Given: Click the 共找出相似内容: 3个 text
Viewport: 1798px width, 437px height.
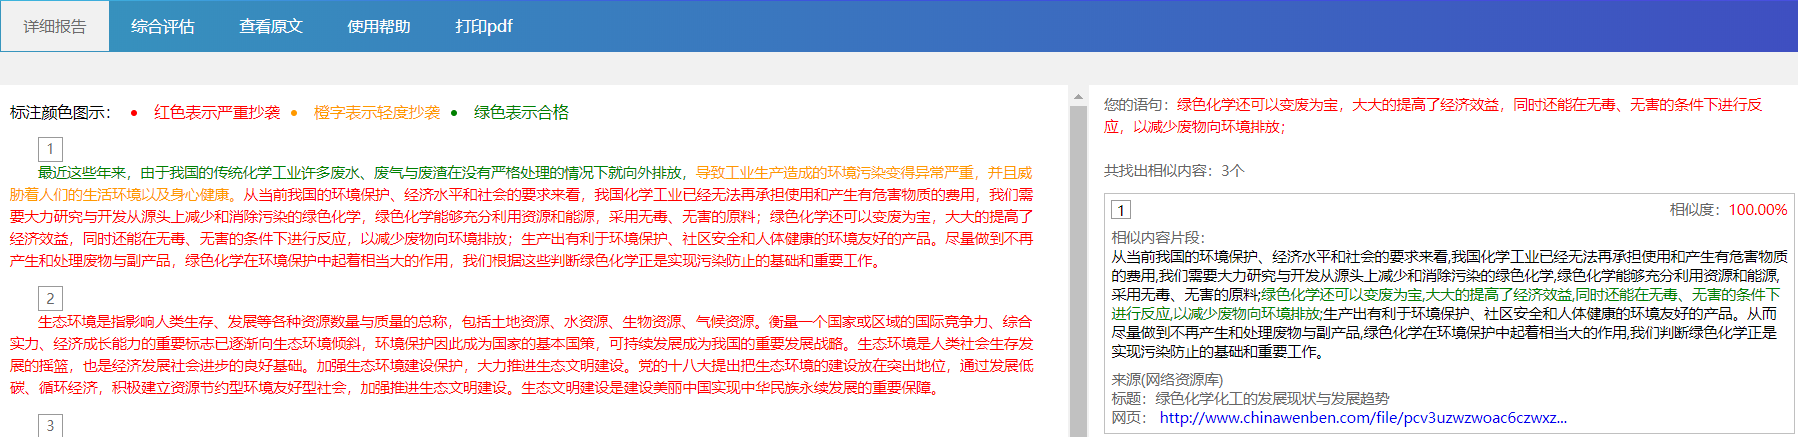Looking at the screenshot, I should [1174, 171].
